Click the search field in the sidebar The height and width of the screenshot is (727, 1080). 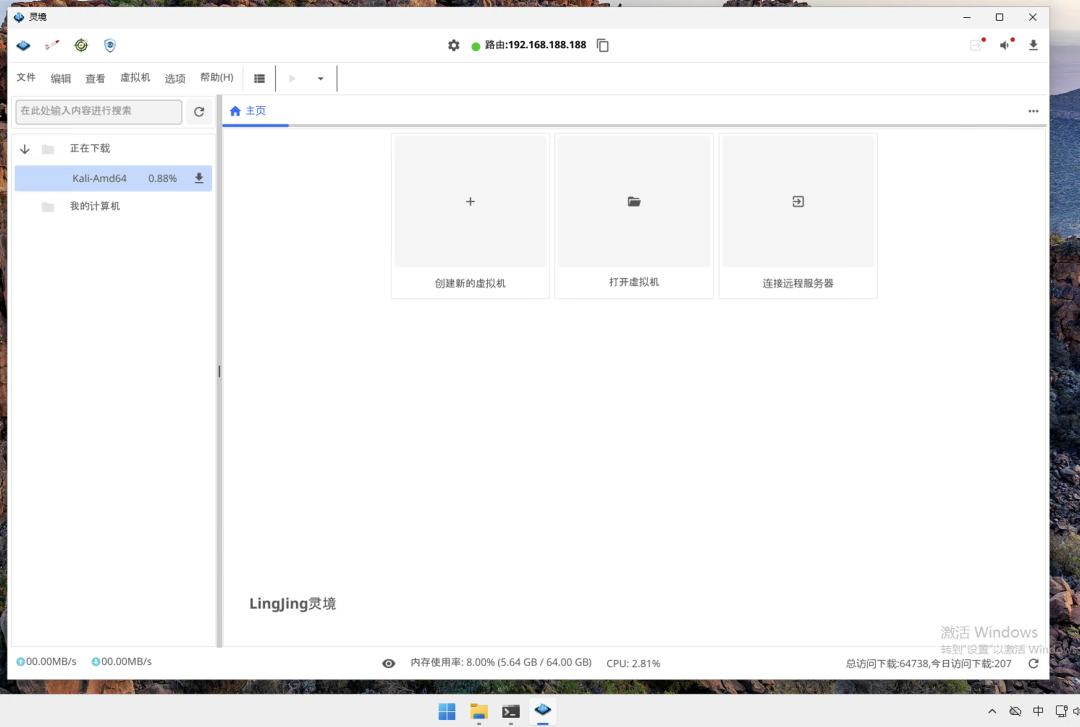pyautogui.click(x=98, y=111)
